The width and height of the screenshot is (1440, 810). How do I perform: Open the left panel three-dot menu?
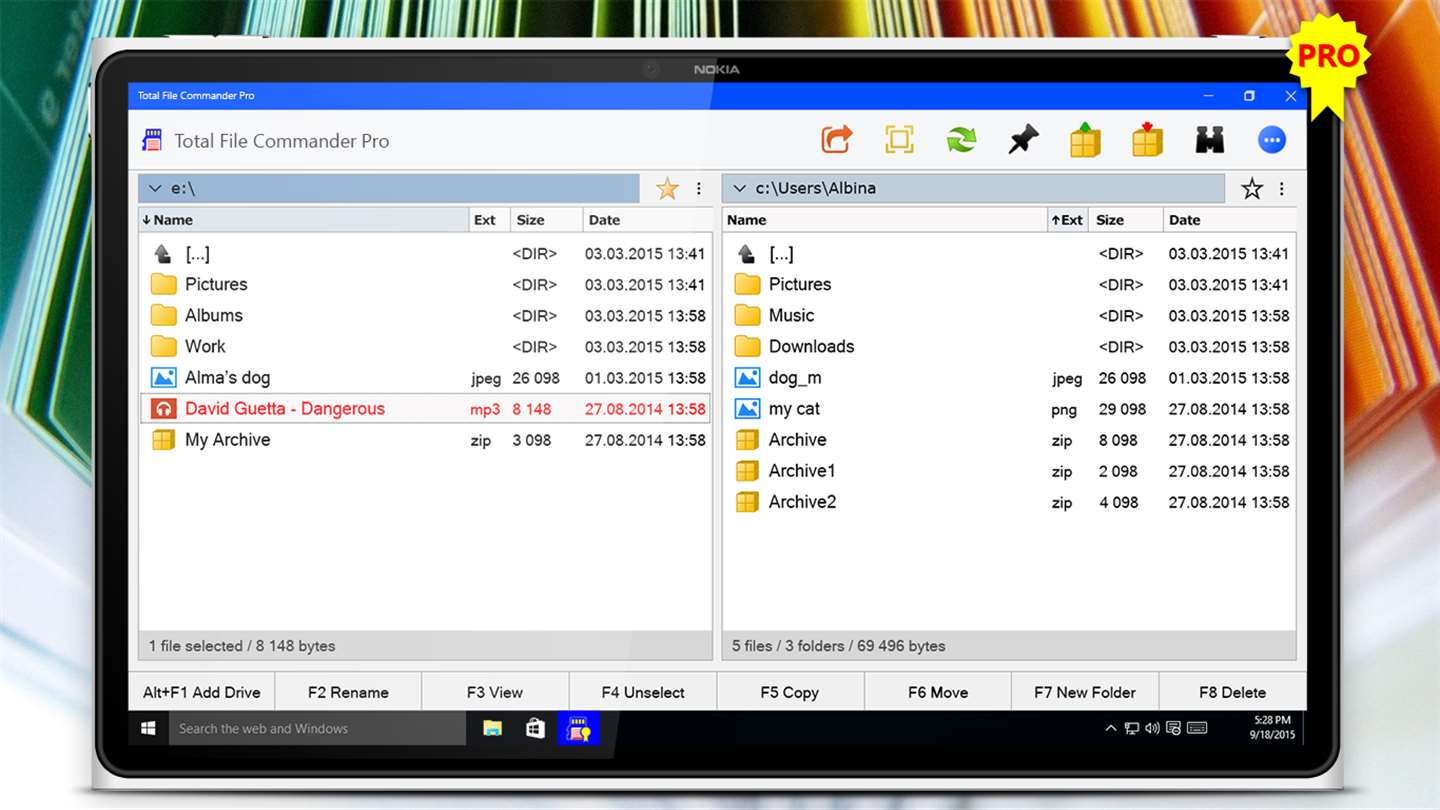point(699,188)
